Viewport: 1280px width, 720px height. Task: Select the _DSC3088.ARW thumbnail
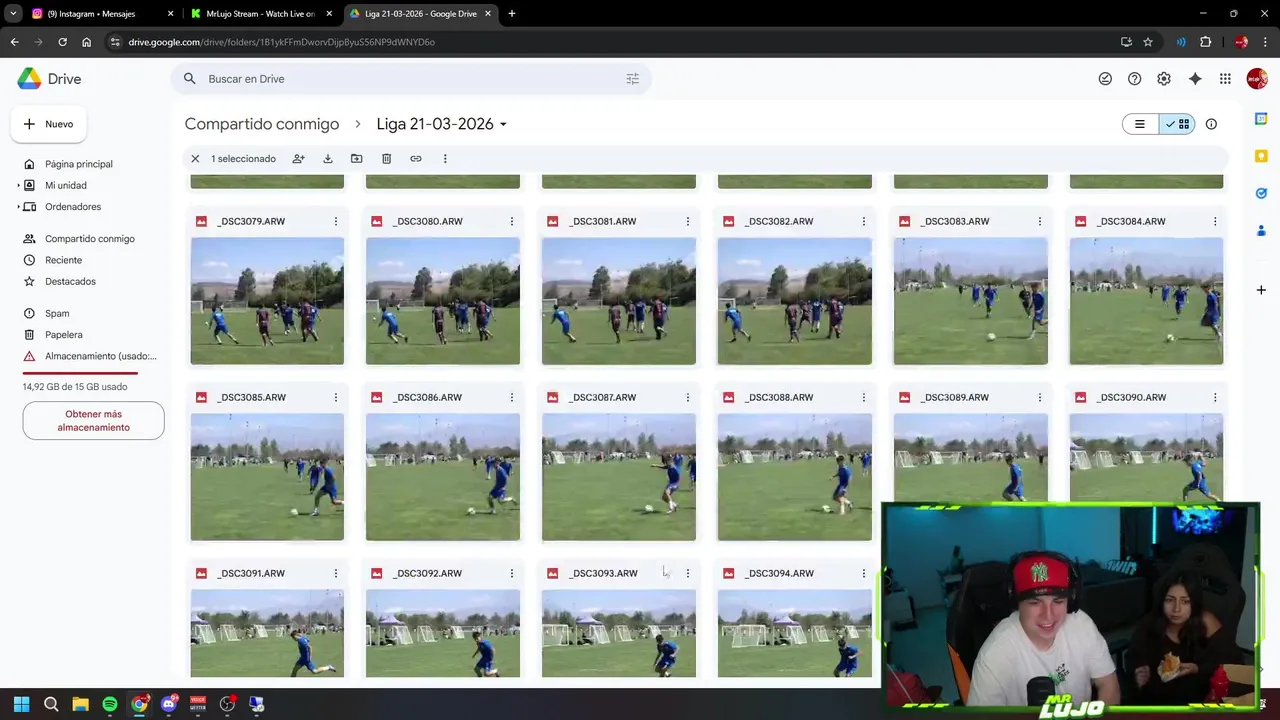(x=795, y=477)
